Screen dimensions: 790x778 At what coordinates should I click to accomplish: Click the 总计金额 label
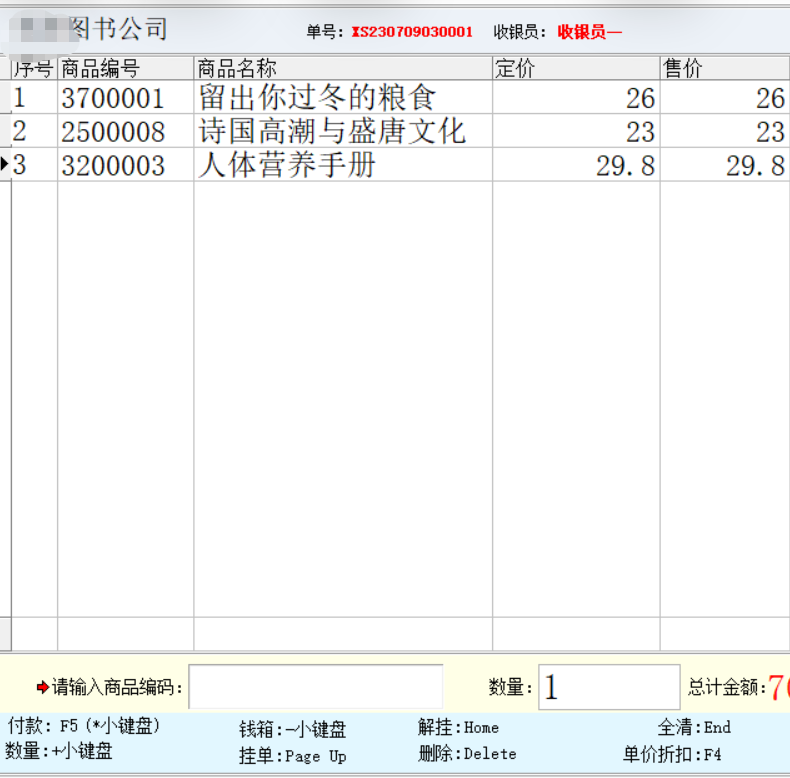pyautogui.click(x=727, y=687)
